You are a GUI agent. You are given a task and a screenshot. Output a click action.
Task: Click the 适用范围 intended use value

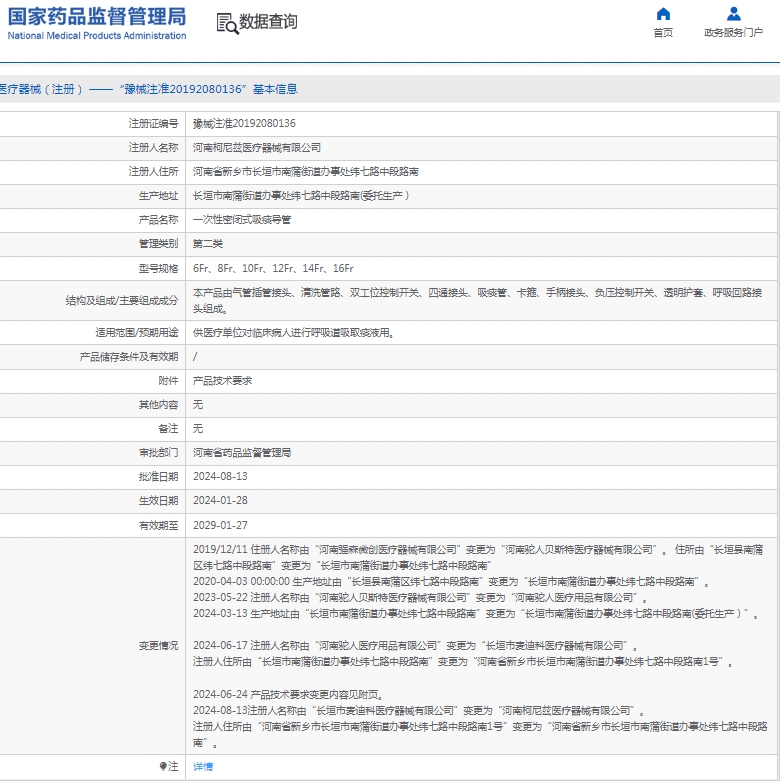pos(294,332)
